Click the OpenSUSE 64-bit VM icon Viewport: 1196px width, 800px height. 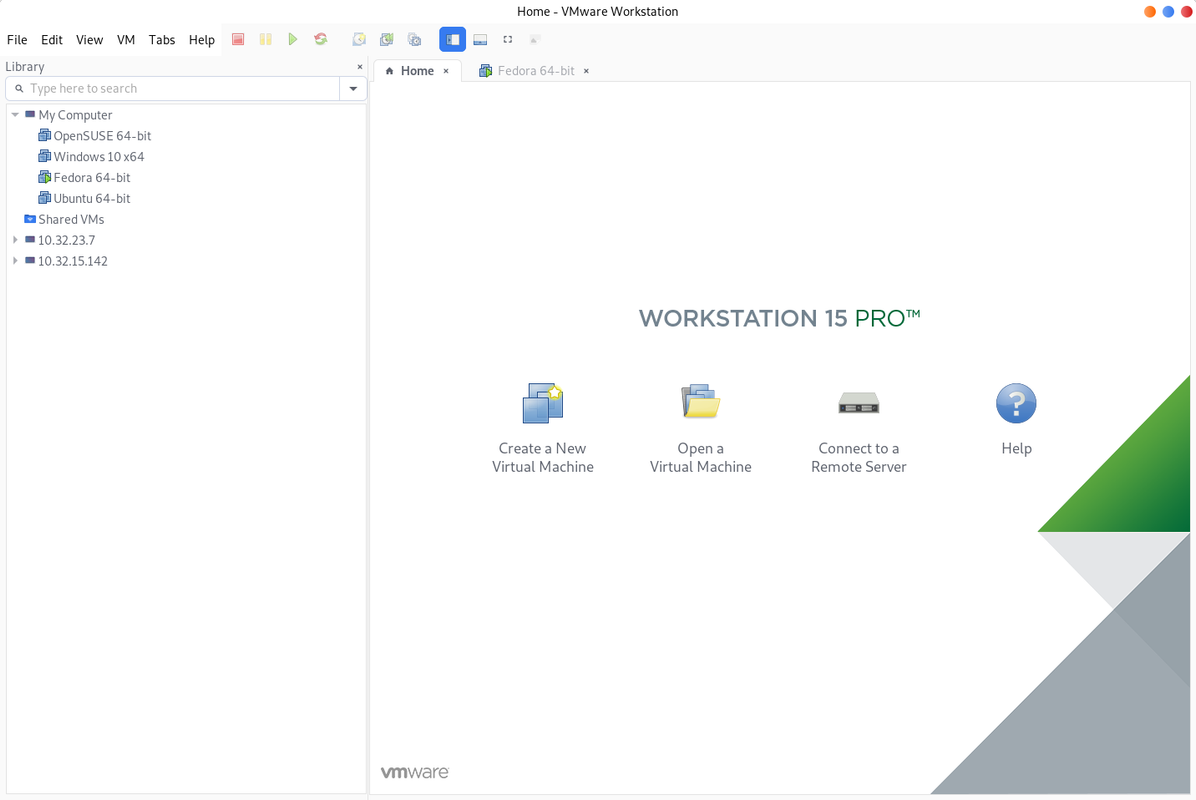[44, 135]
